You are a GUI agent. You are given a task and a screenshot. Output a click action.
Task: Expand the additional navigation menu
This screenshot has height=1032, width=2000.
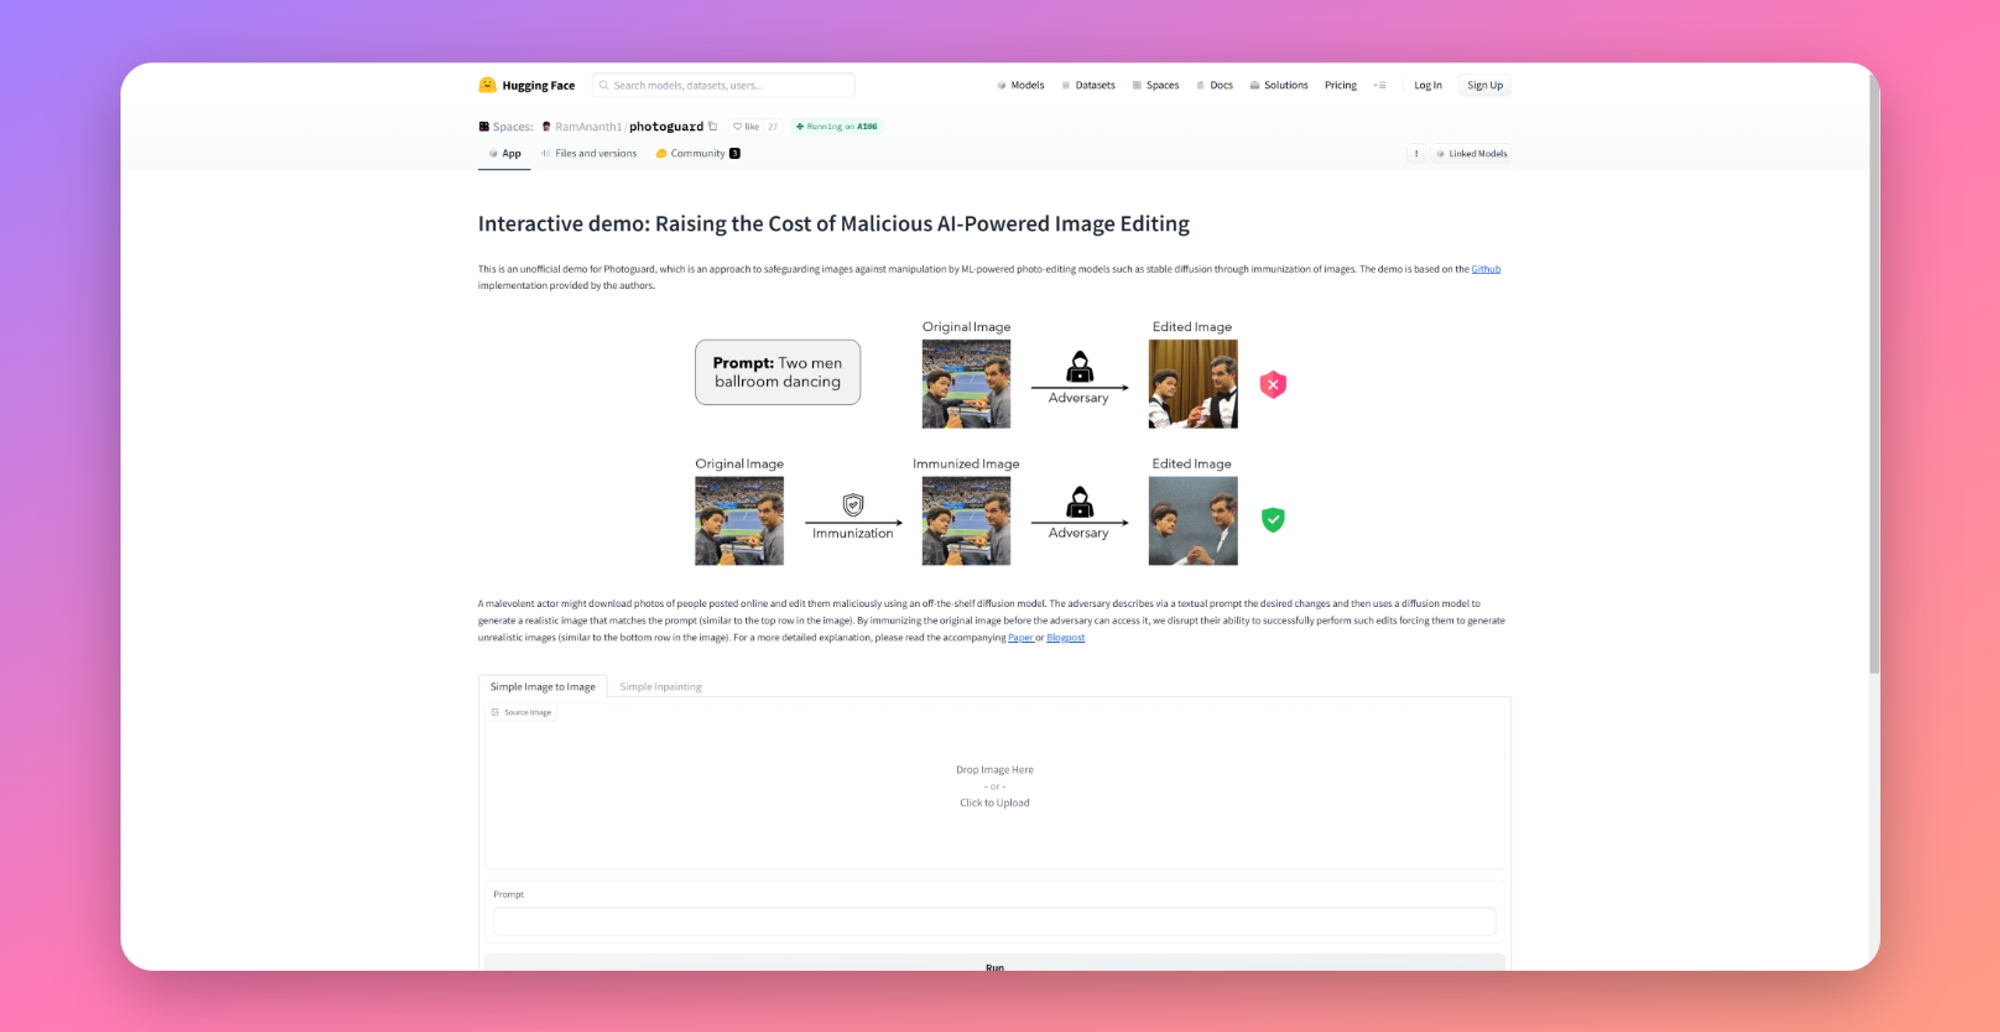pos(1380,85)
